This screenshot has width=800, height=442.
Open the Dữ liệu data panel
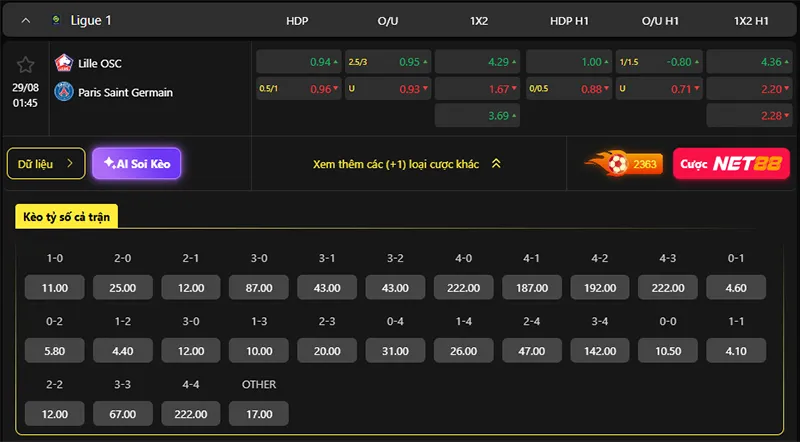pos(46,164)
